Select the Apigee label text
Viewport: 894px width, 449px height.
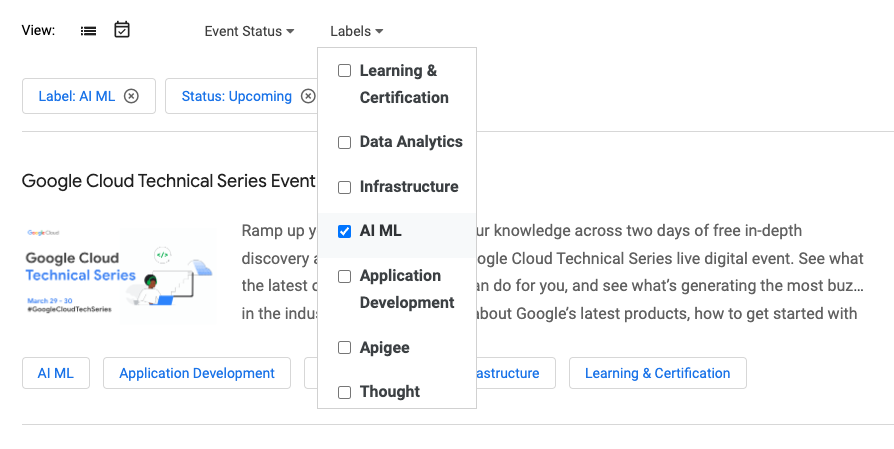pos(384,348)
